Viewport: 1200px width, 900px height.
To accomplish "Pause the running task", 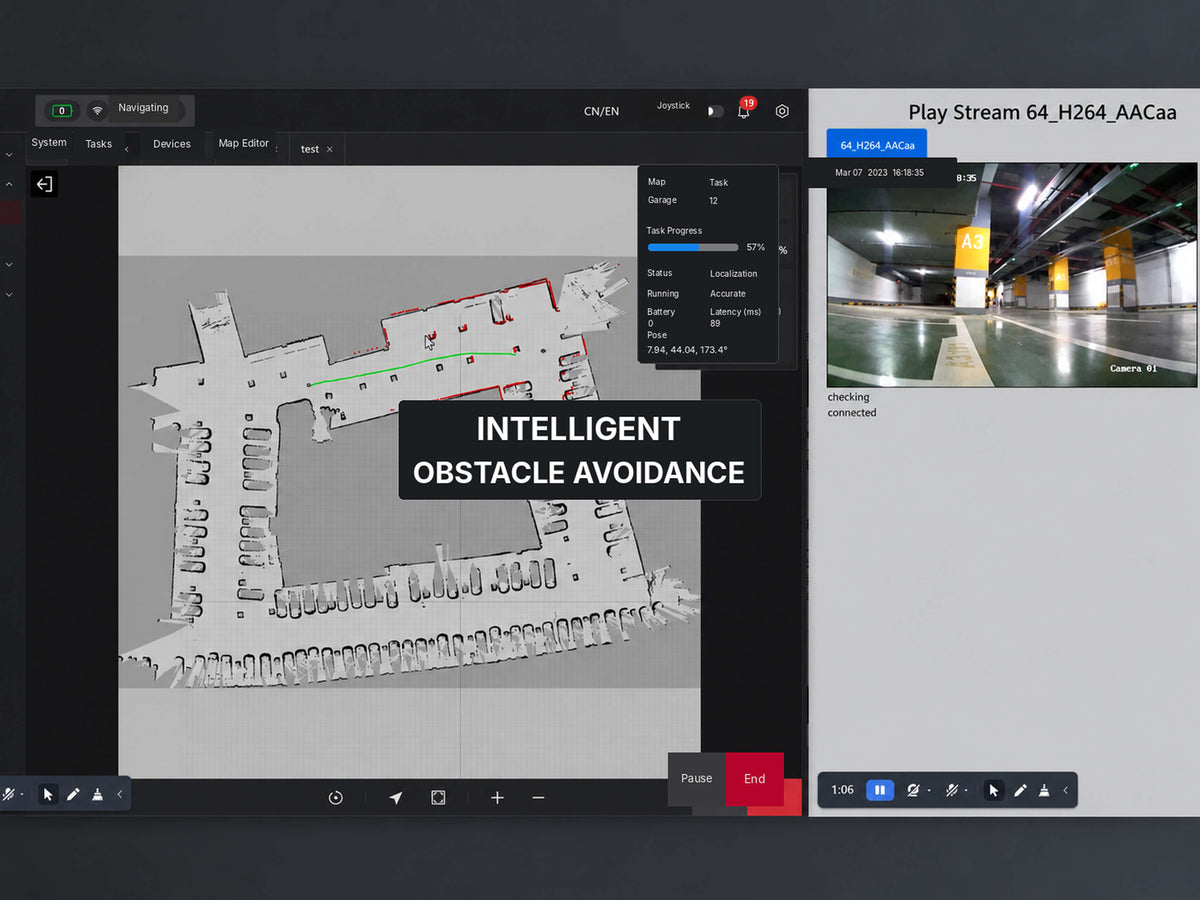I will [697, 779].
